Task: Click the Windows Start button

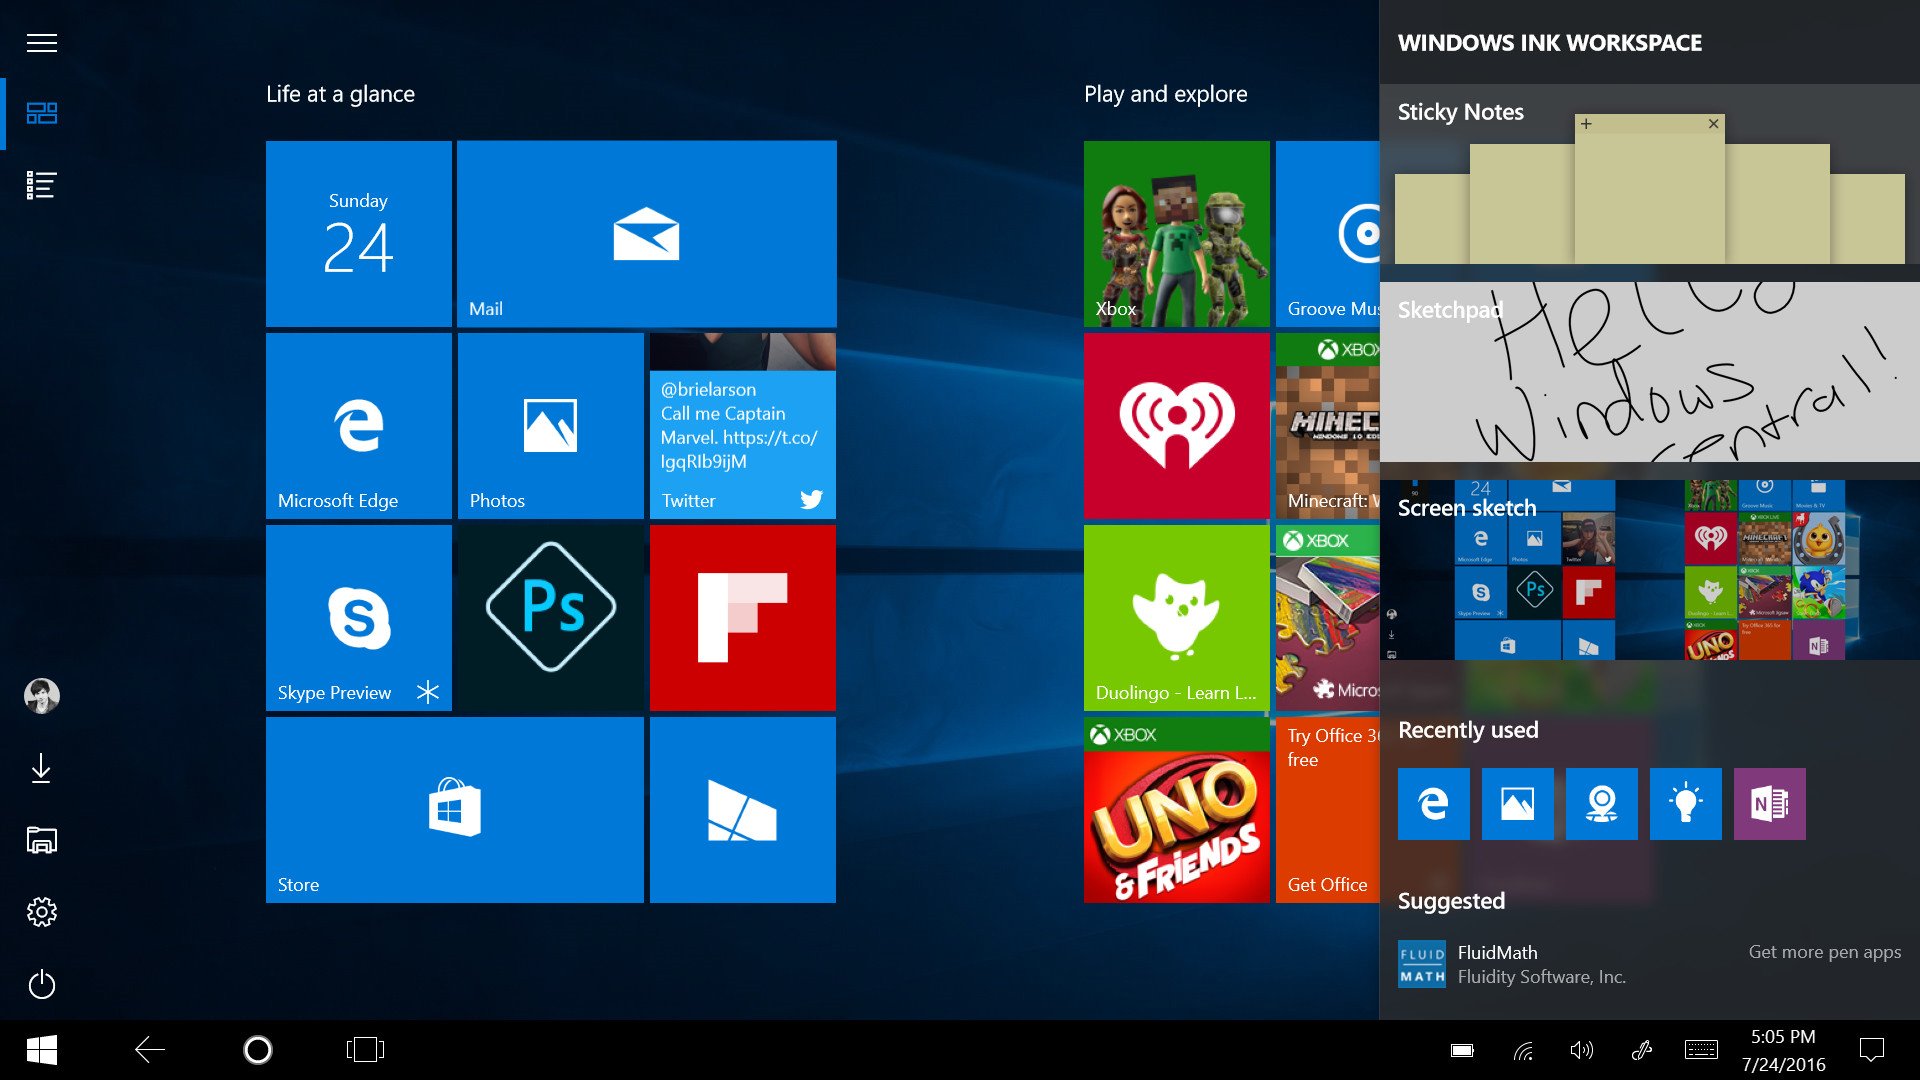Action: tap(41, 1050)
